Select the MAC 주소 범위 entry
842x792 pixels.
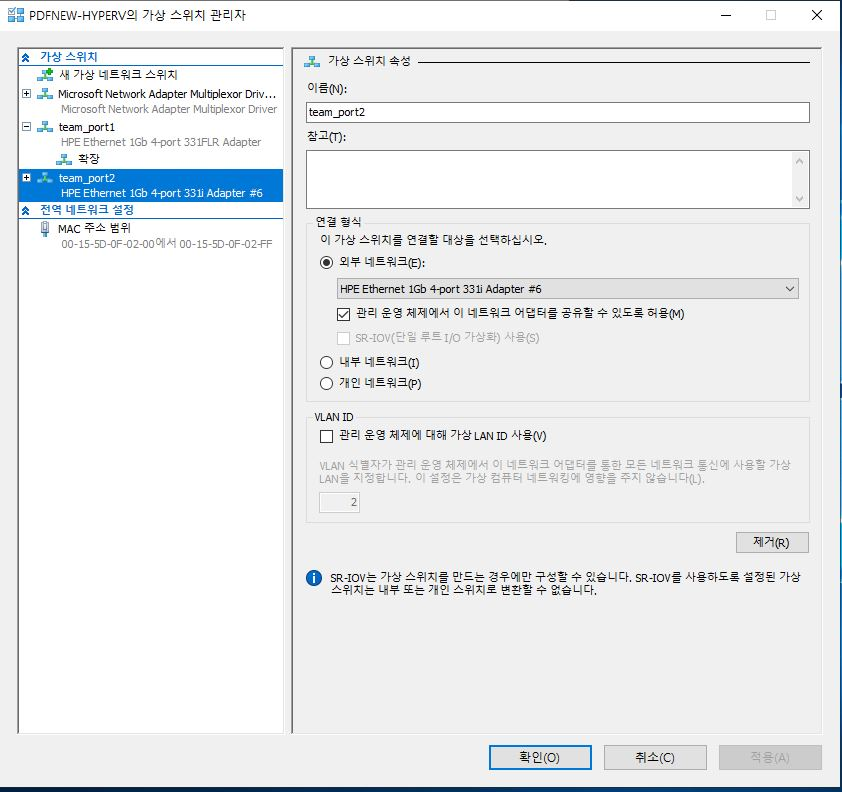click(95, 229)
